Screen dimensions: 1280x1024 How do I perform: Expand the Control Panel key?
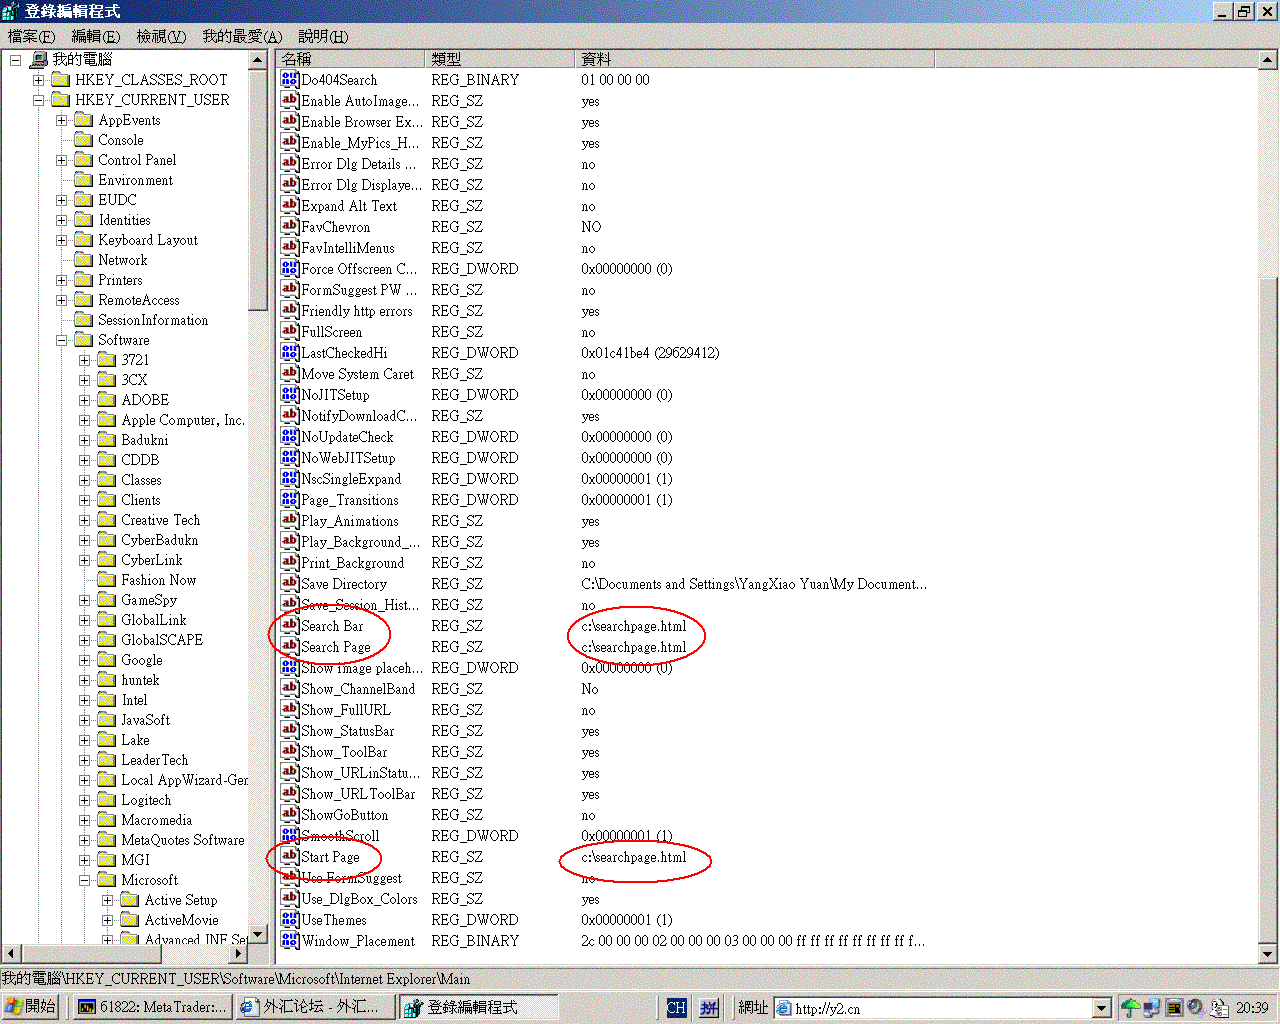62,160
